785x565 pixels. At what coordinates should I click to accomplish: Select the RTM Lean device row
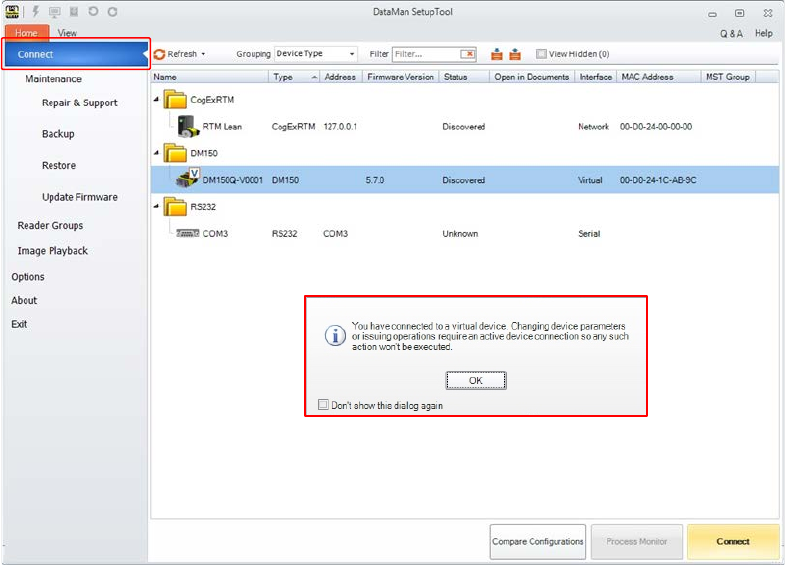(465, 126)
